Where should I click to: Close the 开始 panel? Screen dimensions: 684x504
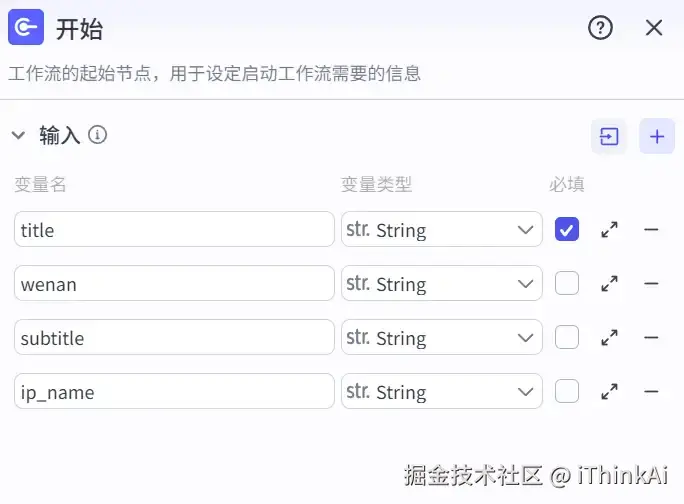click(654, 28)
